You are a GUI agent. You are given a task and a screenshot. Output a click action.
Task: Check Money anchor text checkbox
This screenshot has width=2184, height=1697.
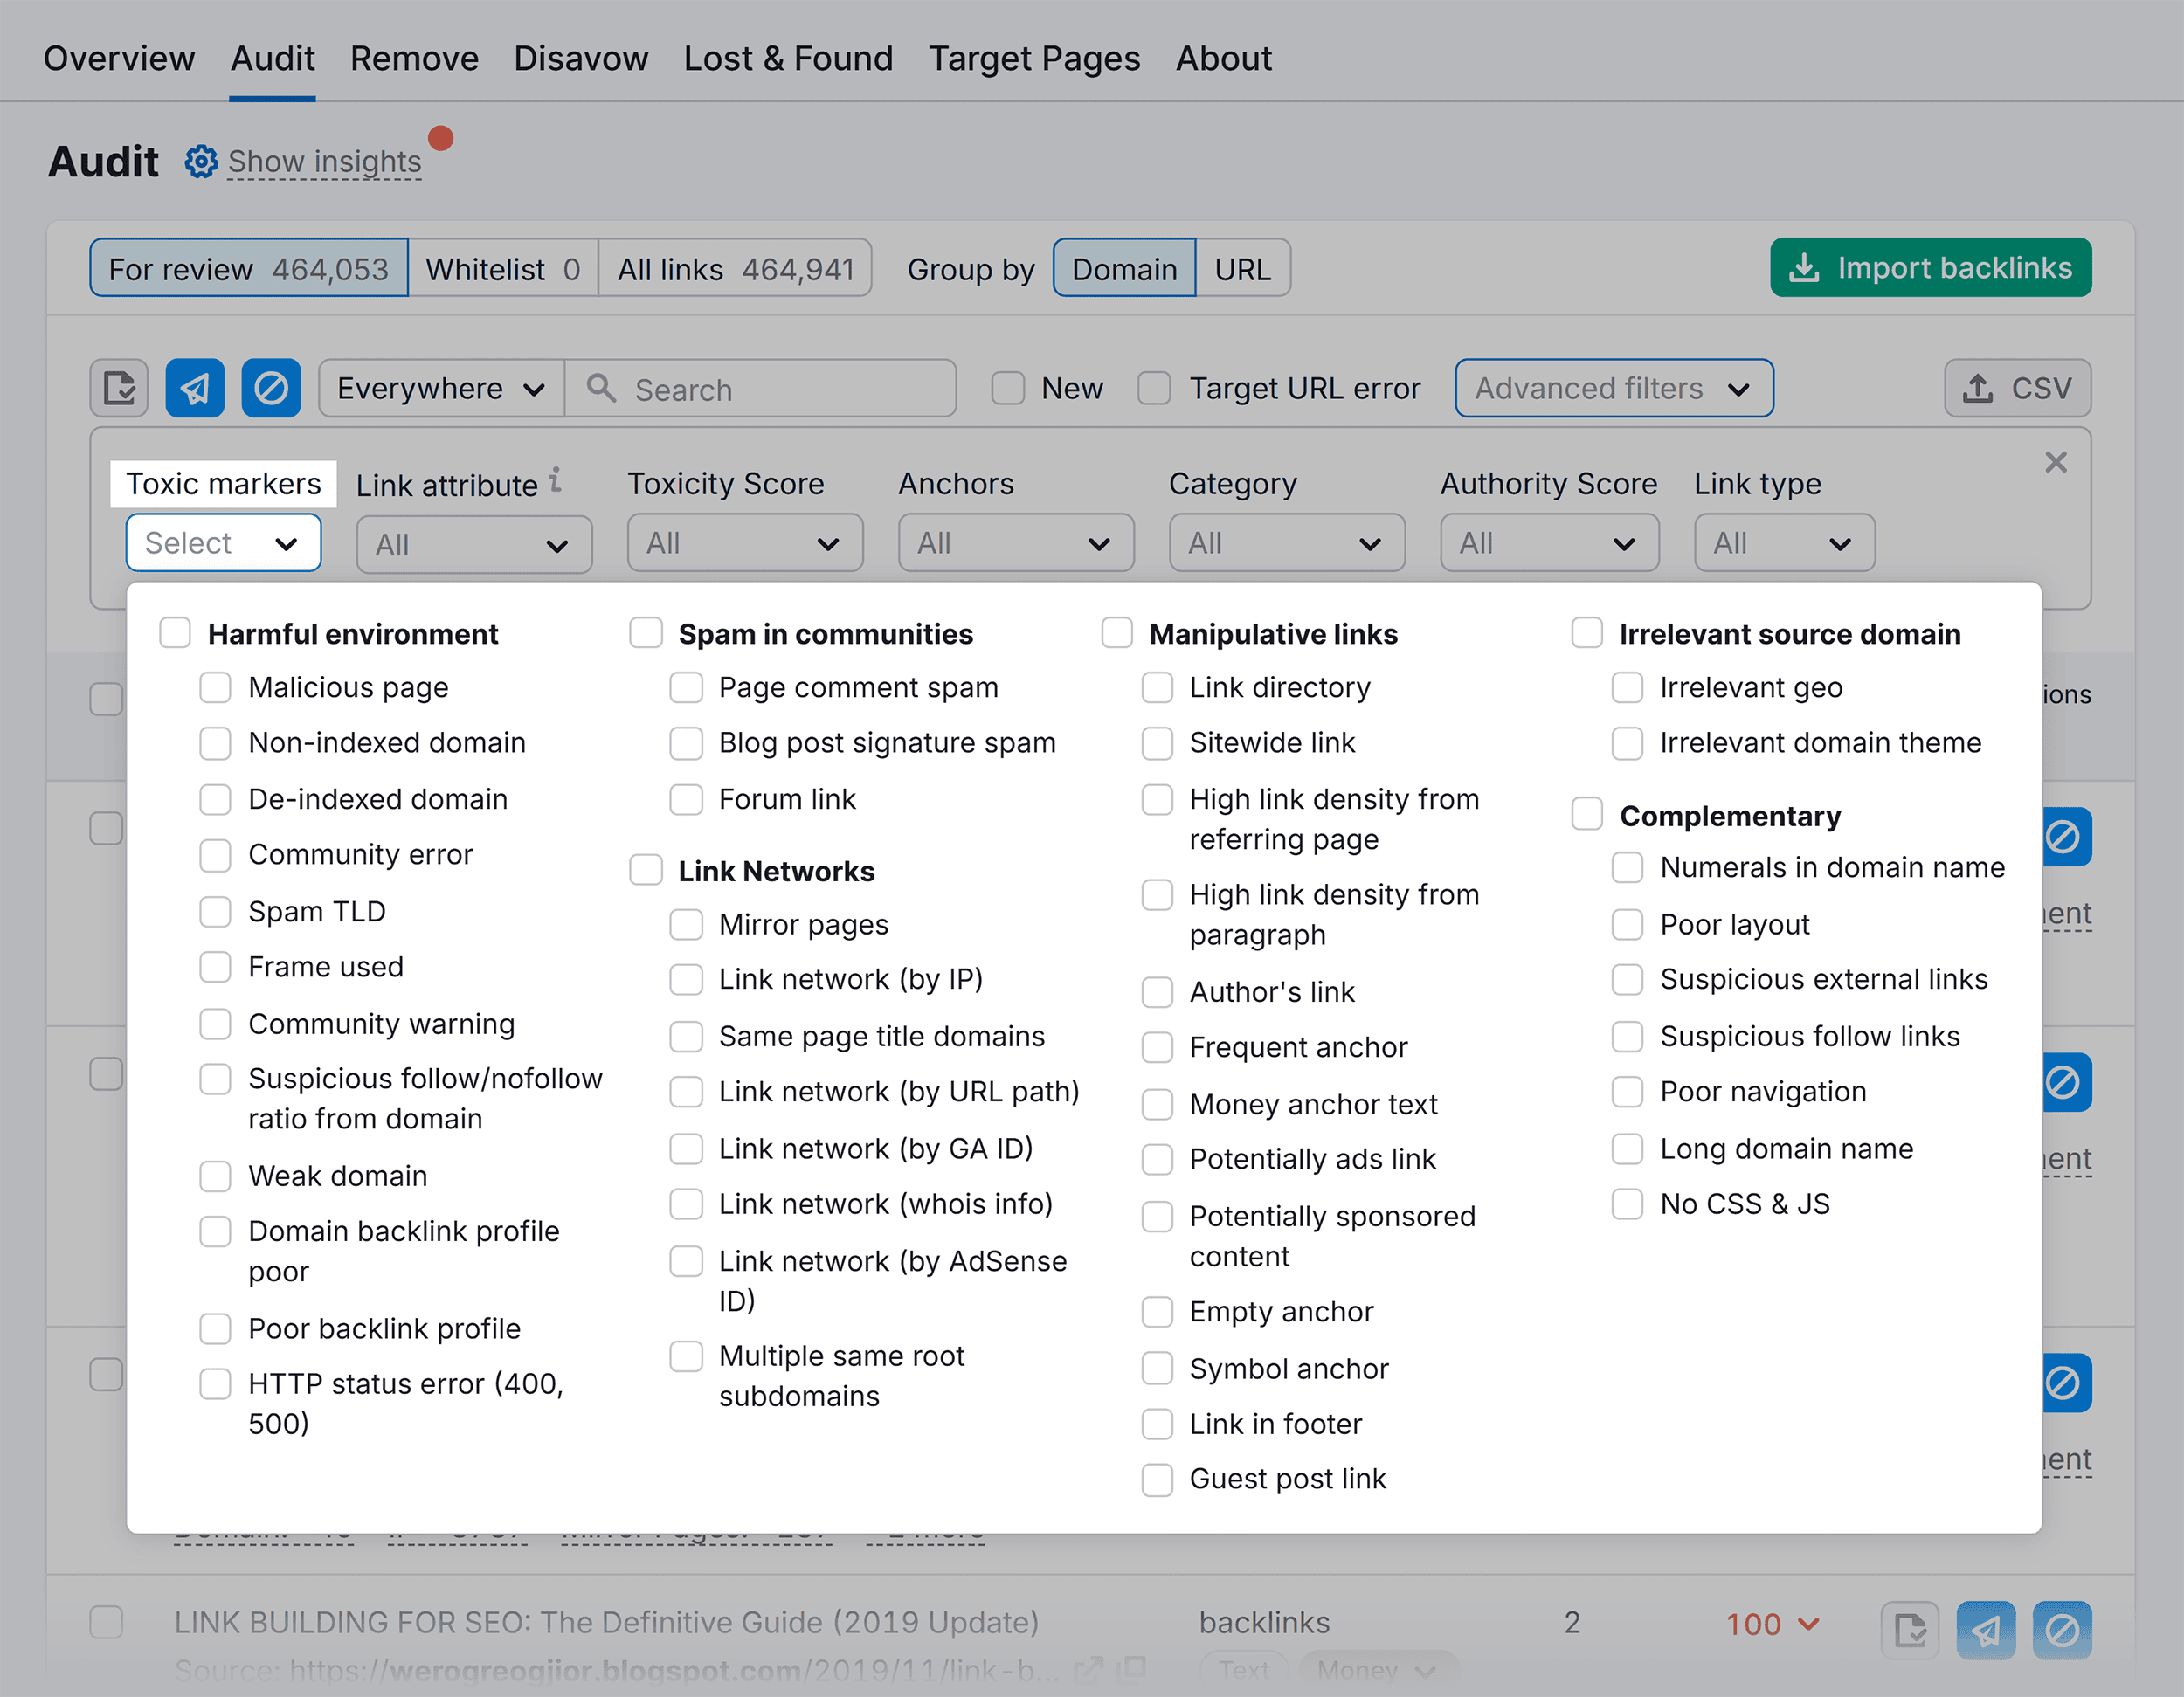click(x=1157, y=1105)
